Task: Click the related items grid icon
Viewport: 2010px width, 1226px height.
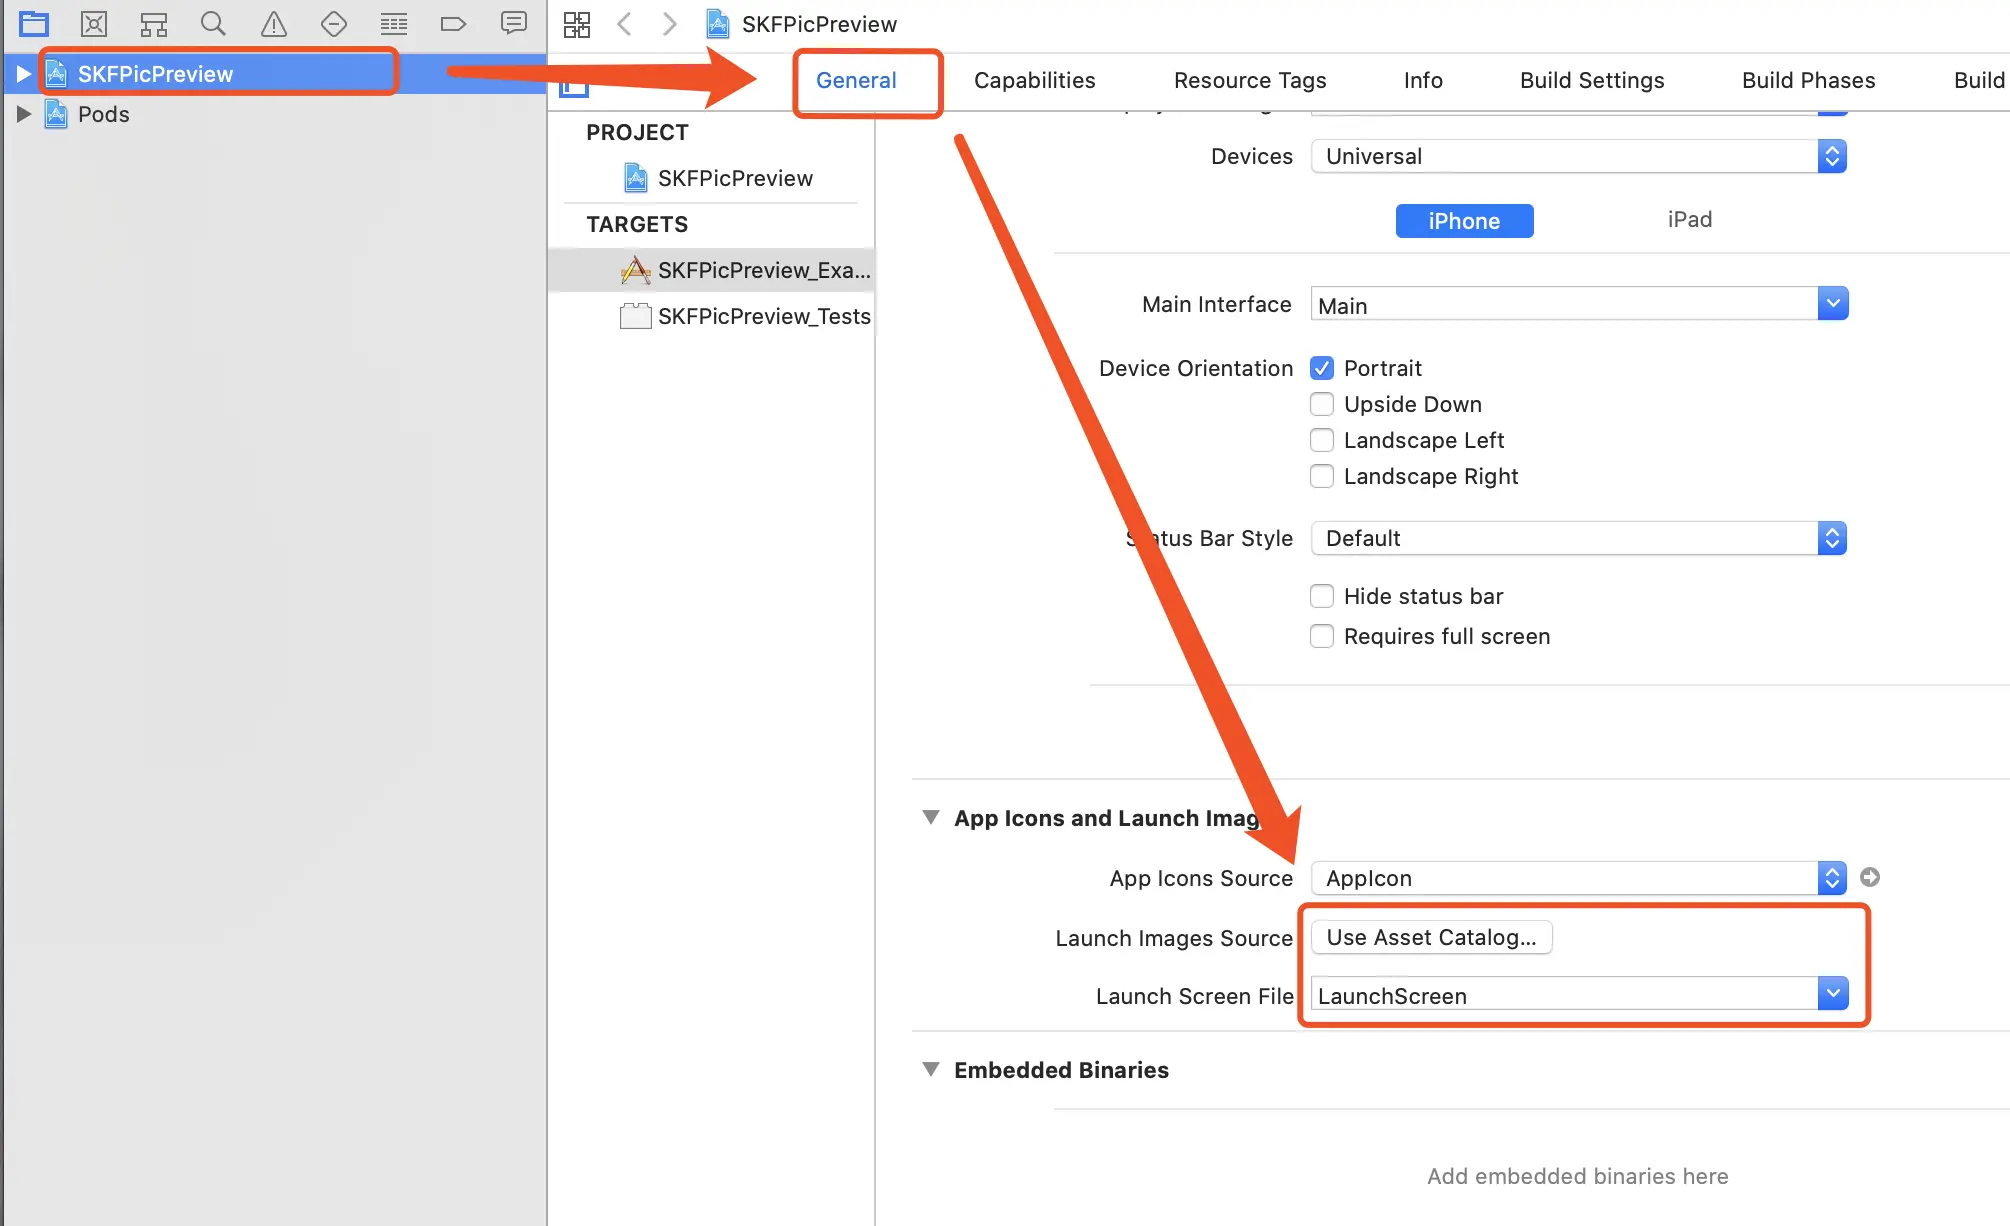Action: click(577, 24)
